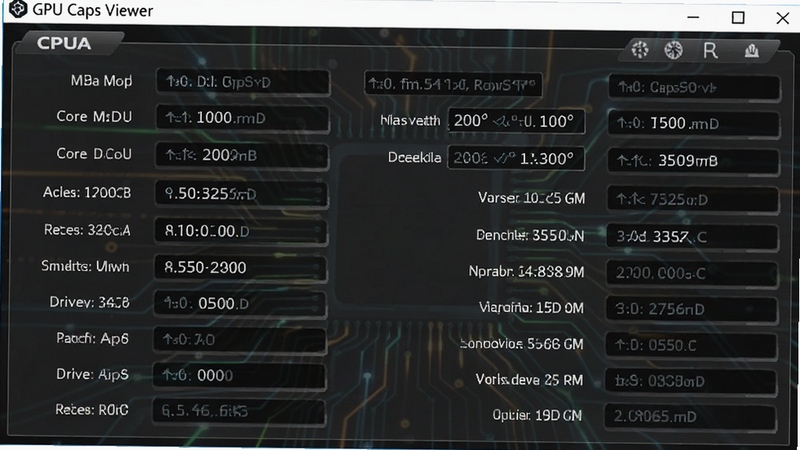Click the Dceekila field showing 1.300°
The height and width of the screenshot is (450, 800).
516,159
